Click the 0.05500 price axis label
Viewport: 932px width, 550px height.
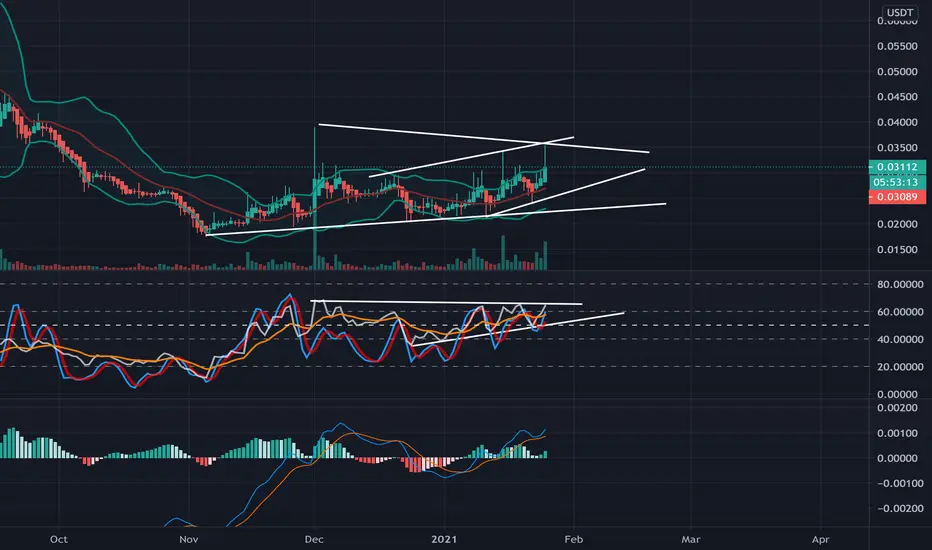[897, 46]
